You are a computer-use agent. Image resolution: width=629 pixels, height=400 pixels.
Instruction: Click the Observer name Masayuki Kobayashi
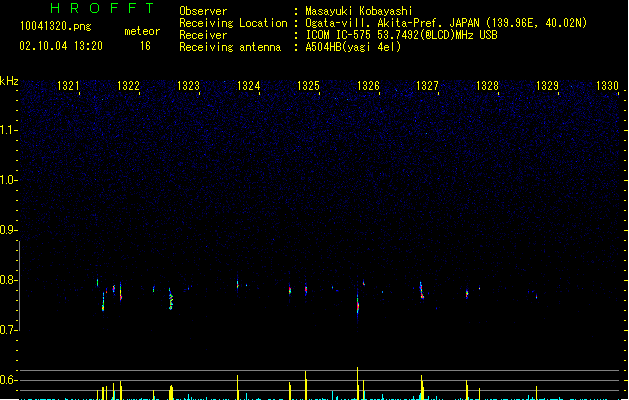pos(359,11)
